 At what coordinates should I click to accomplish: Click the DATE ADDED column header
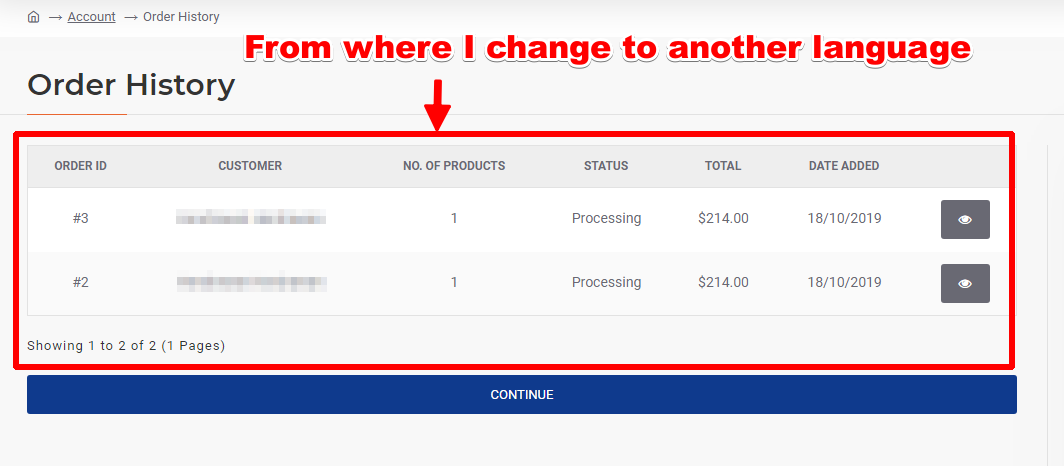click(x=844, y=166)
